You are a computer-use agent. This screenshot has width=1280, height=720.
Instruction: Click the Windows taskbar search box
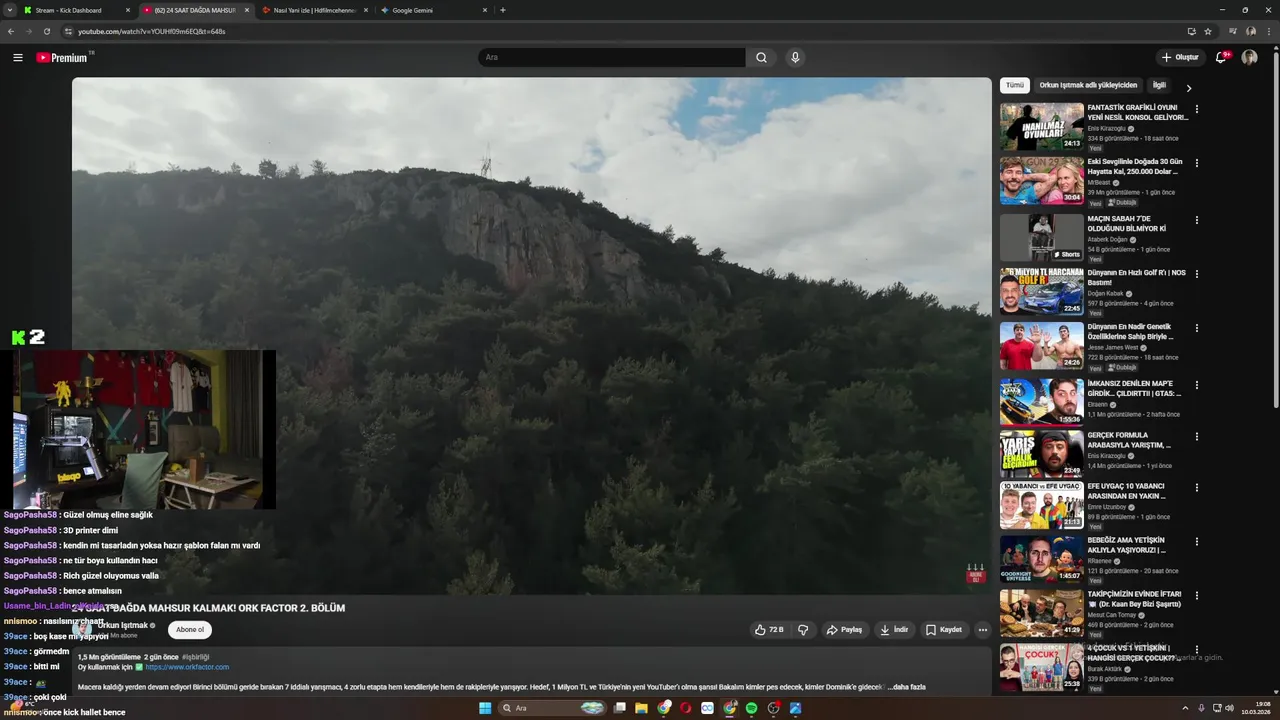(553, 708)
